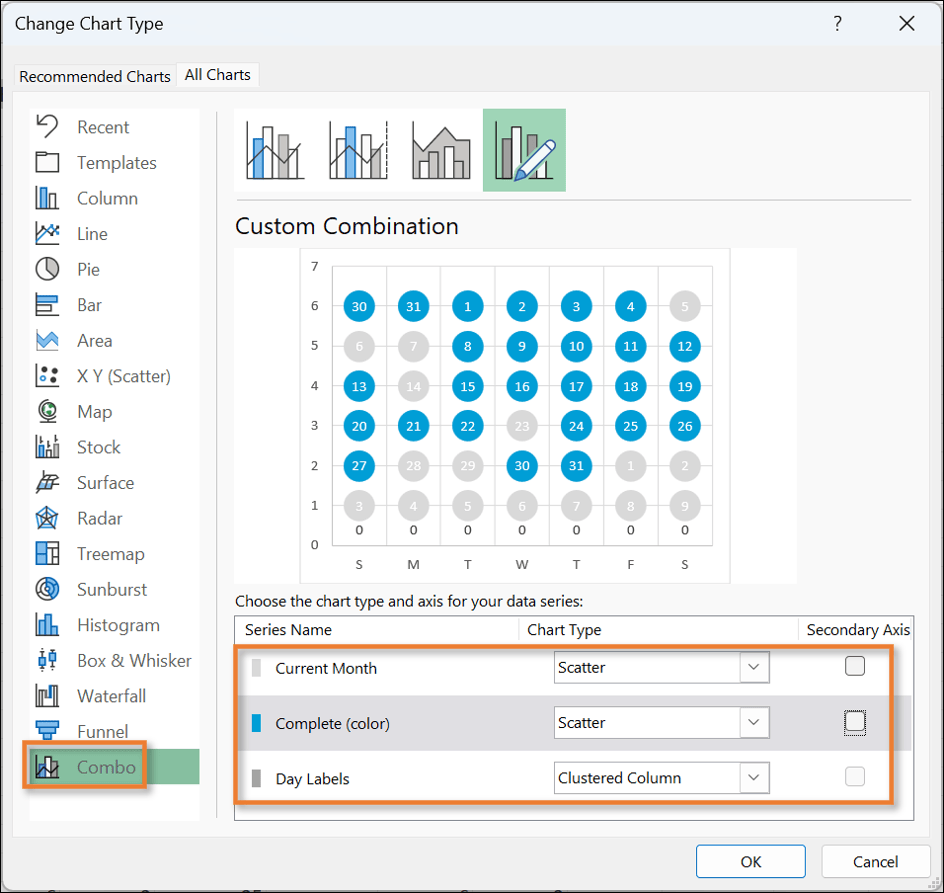Confirm with the OK button
The width and height of the screenshot is (944, 893).
(751, 862)
